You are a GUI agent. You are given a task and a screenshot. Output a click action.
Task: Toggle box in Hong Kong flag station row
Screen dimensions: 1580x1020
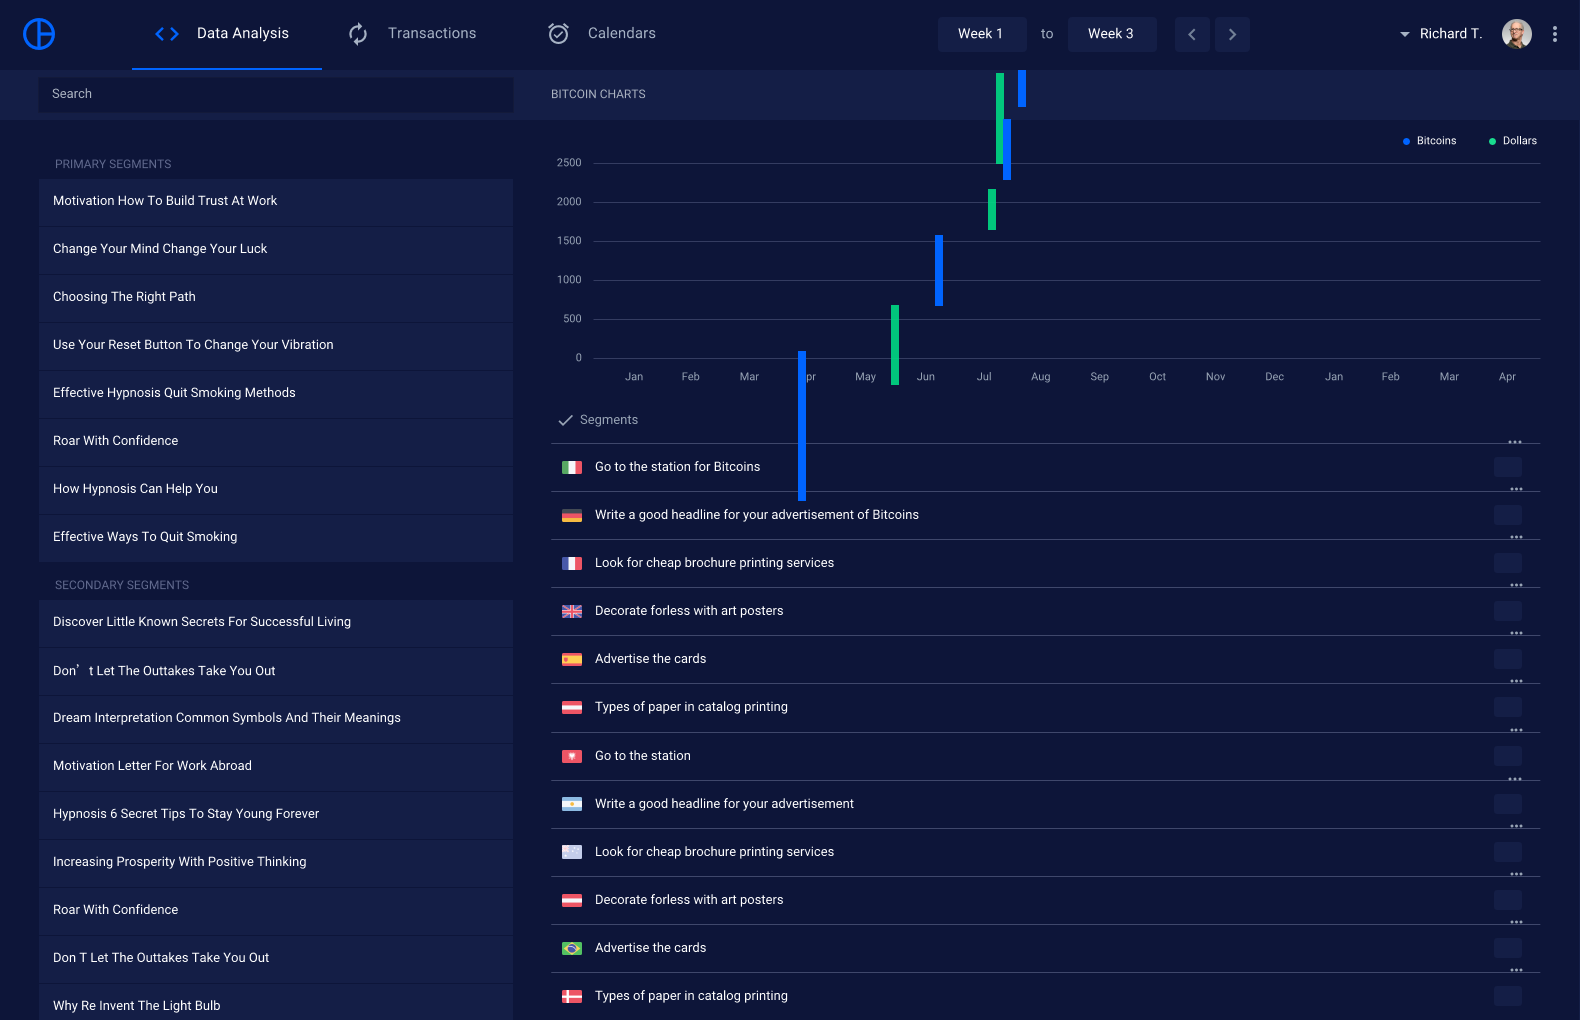click(x=1508, y=756)
